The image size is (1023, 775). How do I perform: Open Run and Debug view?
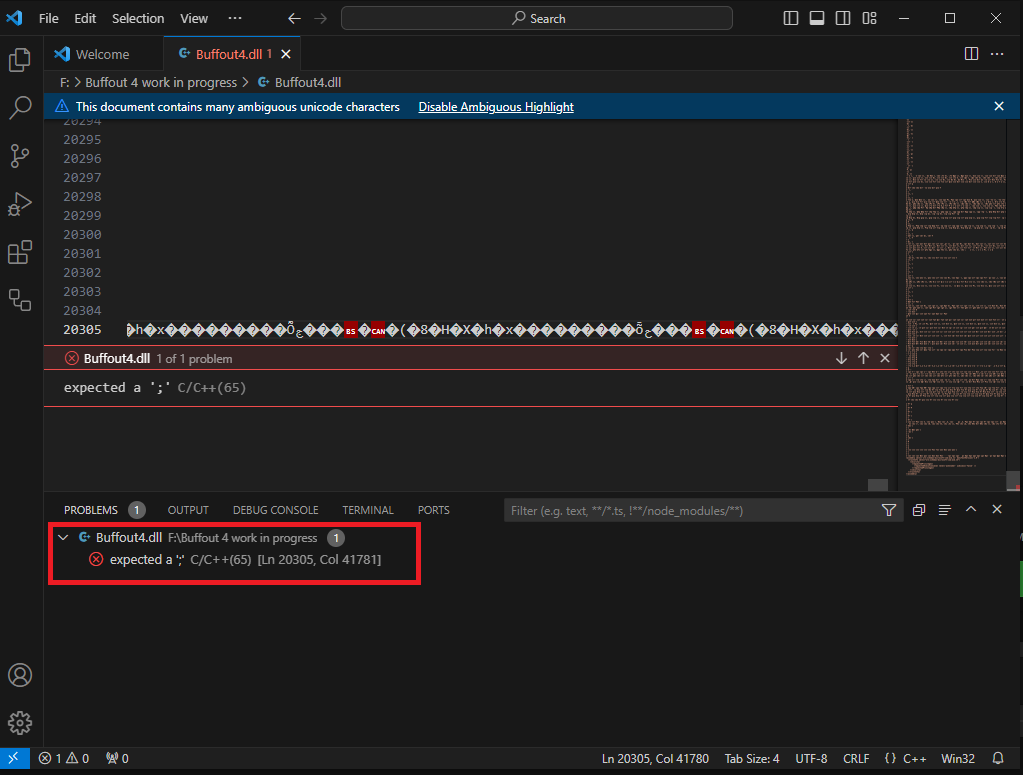(x=20, y=204)
